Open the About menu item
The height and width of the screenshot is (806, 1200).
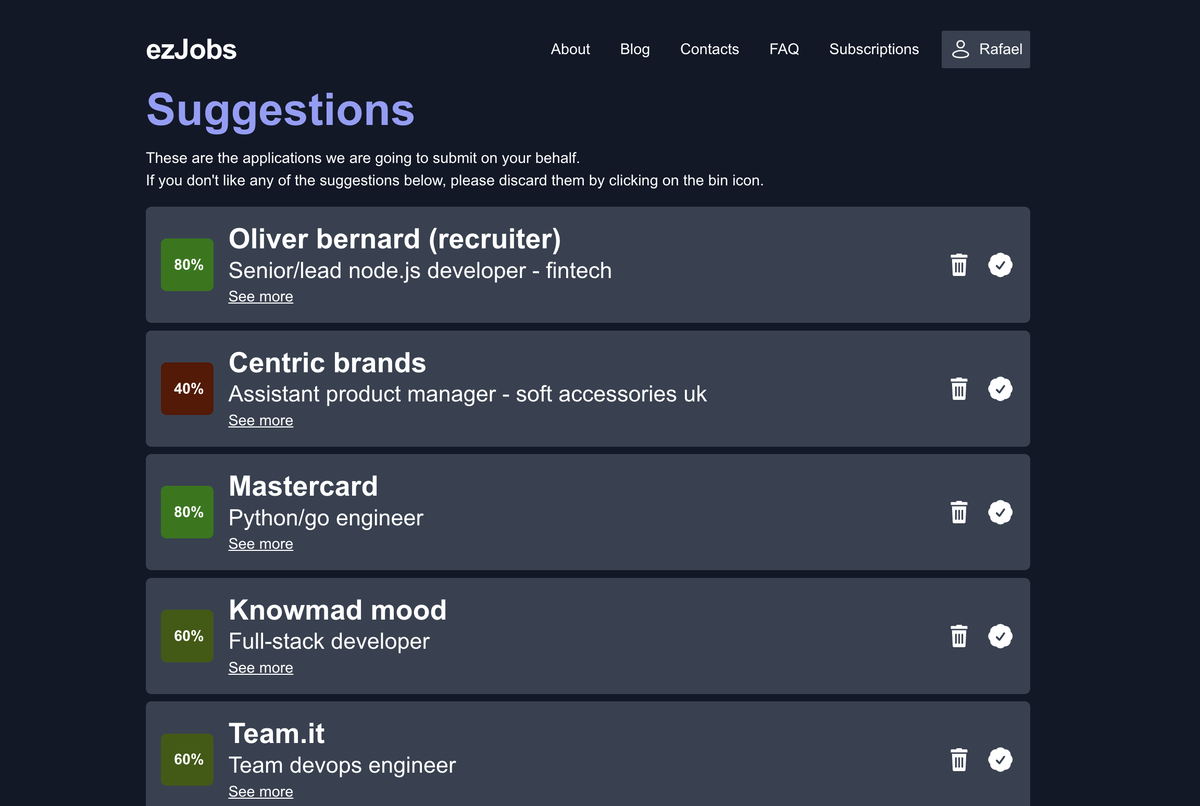click(x=570, y=49)
